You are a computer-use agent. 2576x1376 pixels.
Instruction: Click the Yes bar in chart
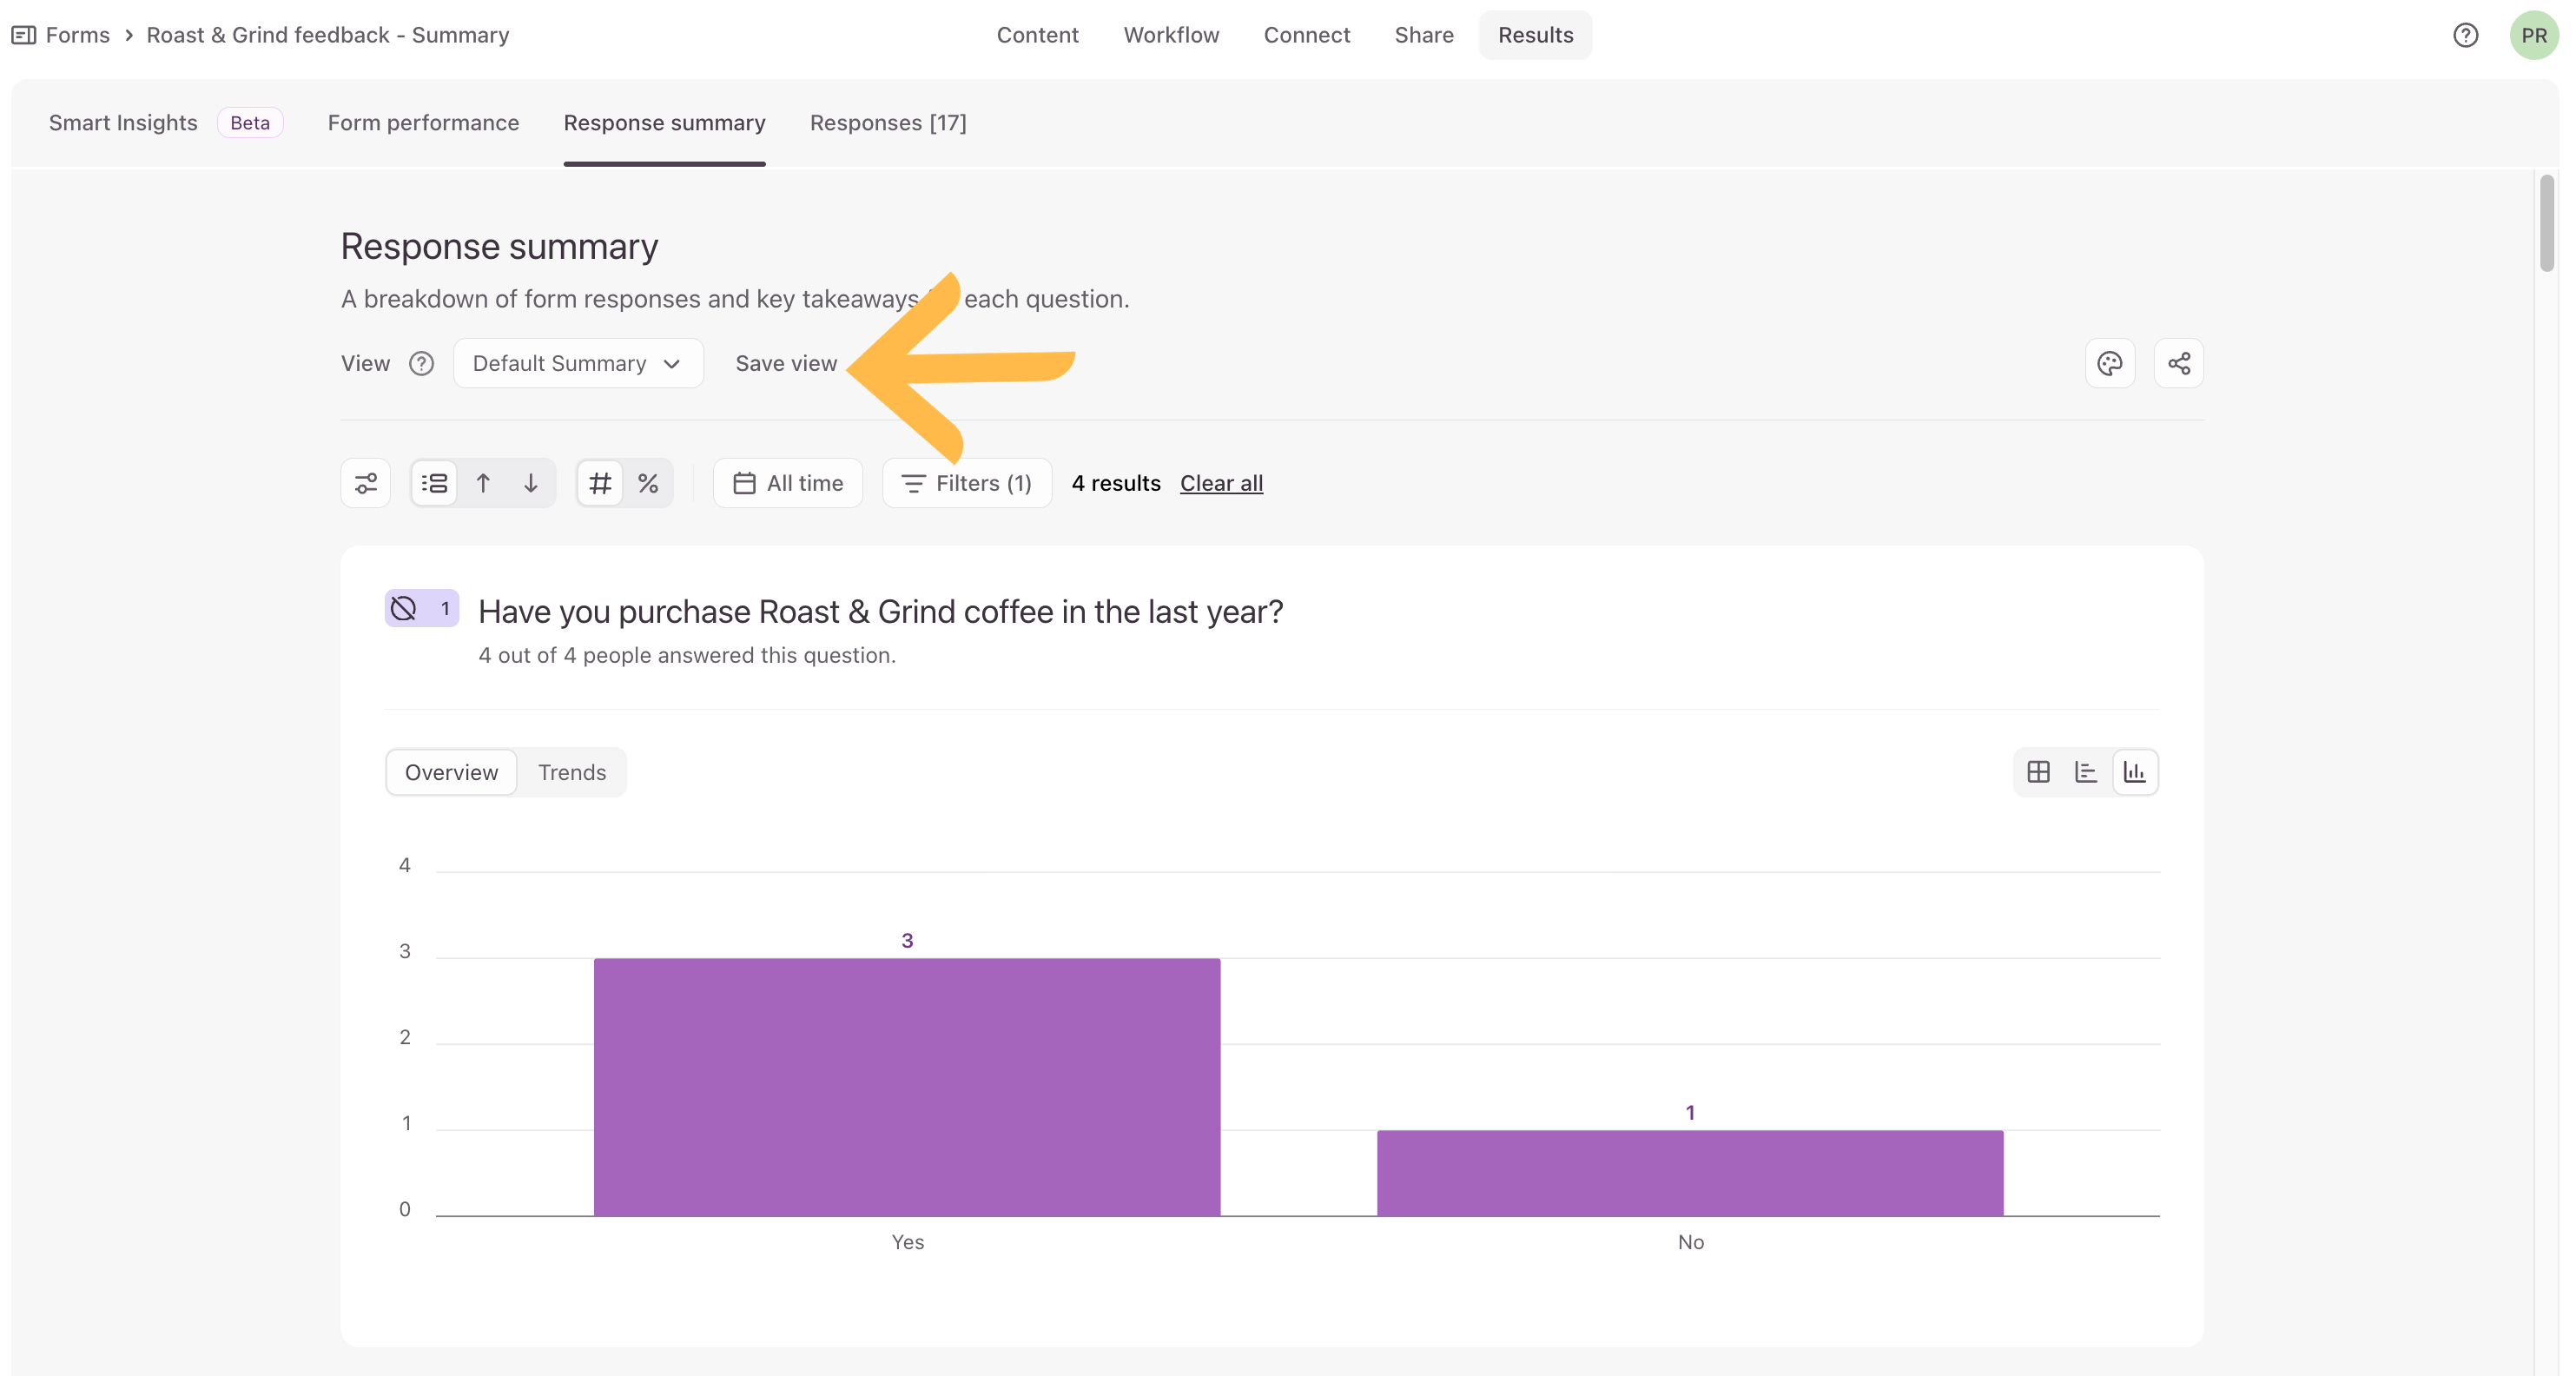pyautogui.click(x=907, y=1087)
